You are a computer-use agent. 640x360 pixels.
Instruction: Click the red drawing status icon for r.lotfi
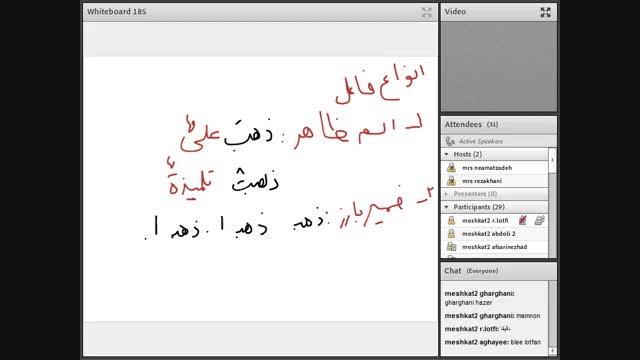coord(522,220)
